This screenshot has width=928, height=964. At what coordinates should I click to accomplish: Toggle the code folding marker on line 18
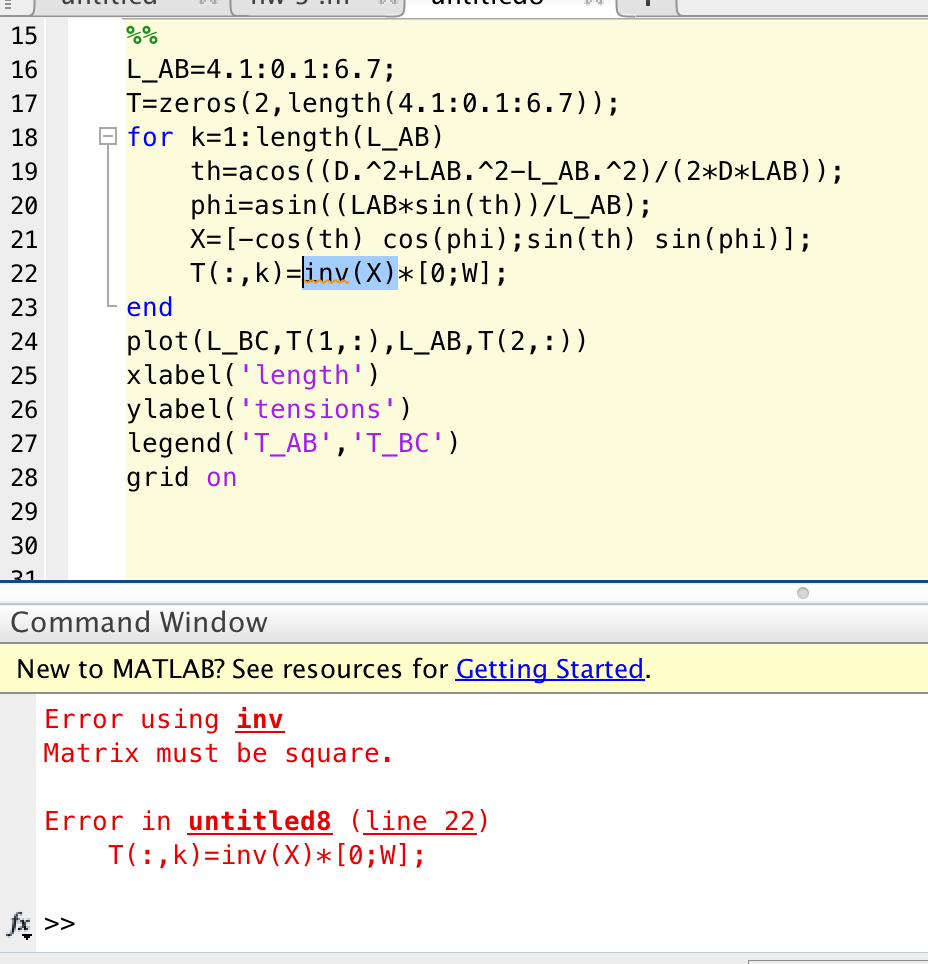[106, 137]
